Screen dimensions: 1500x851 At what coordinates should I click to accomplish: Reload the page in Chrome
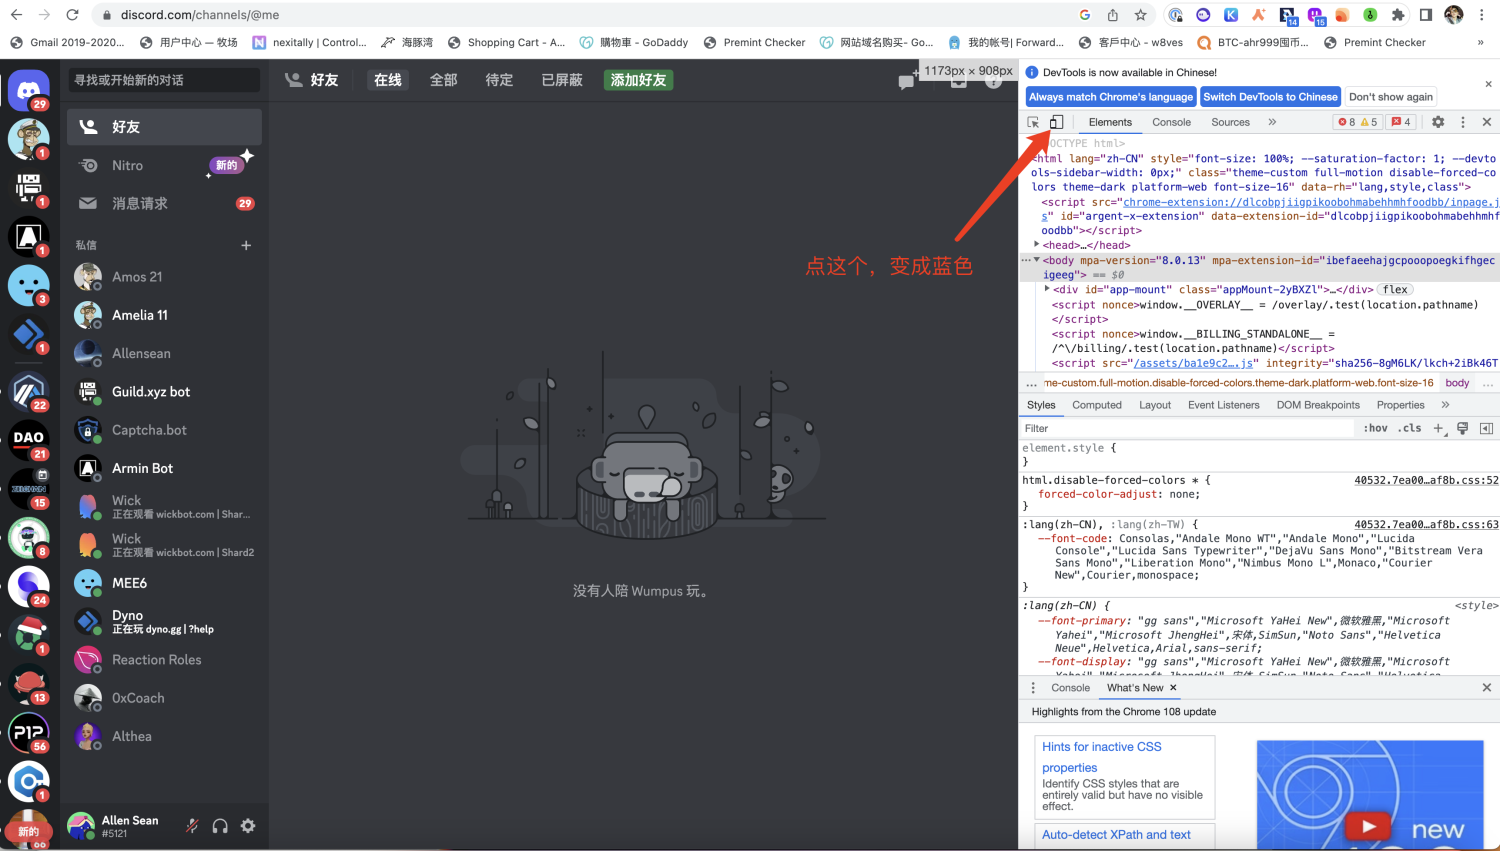point(72,15)
